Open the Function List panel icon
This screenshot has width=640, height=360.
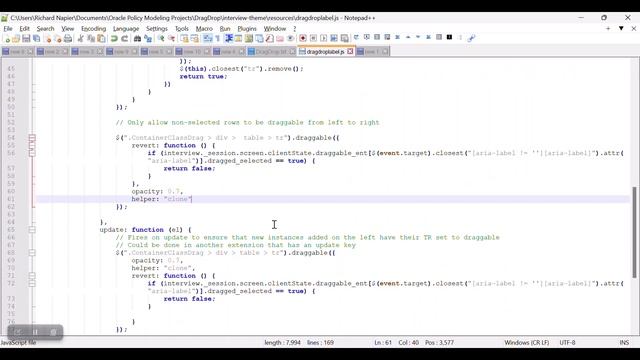(269, 38)
